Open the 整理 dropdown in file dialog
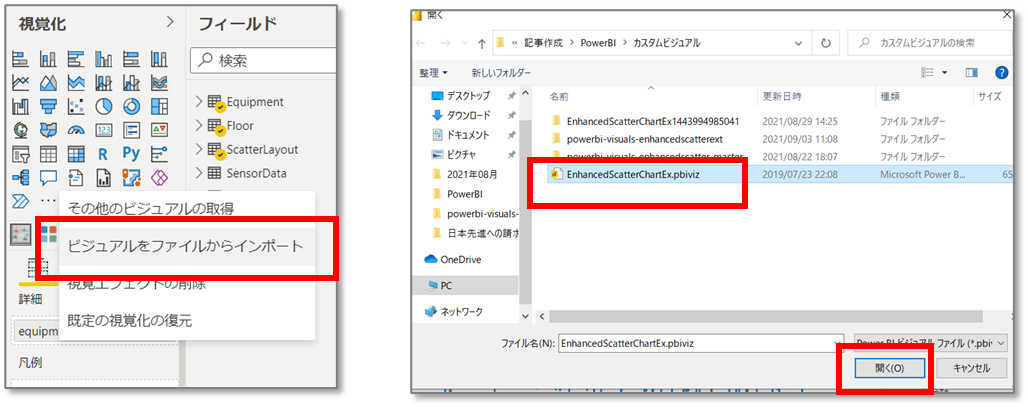Screen dimensions: 1028x407 click(434, 72)
